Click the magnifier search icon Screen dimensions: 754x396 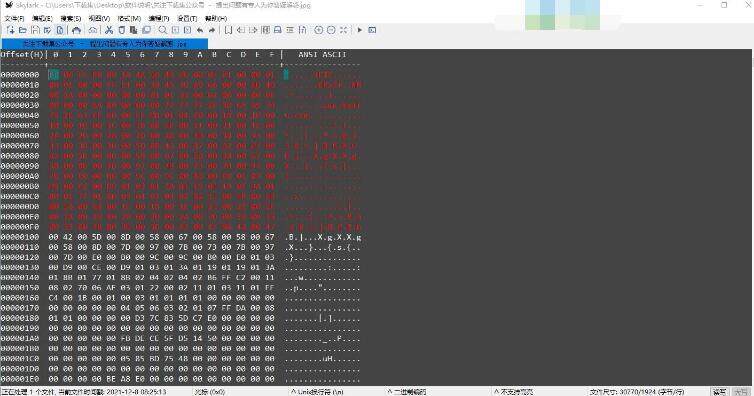point(163,30)
